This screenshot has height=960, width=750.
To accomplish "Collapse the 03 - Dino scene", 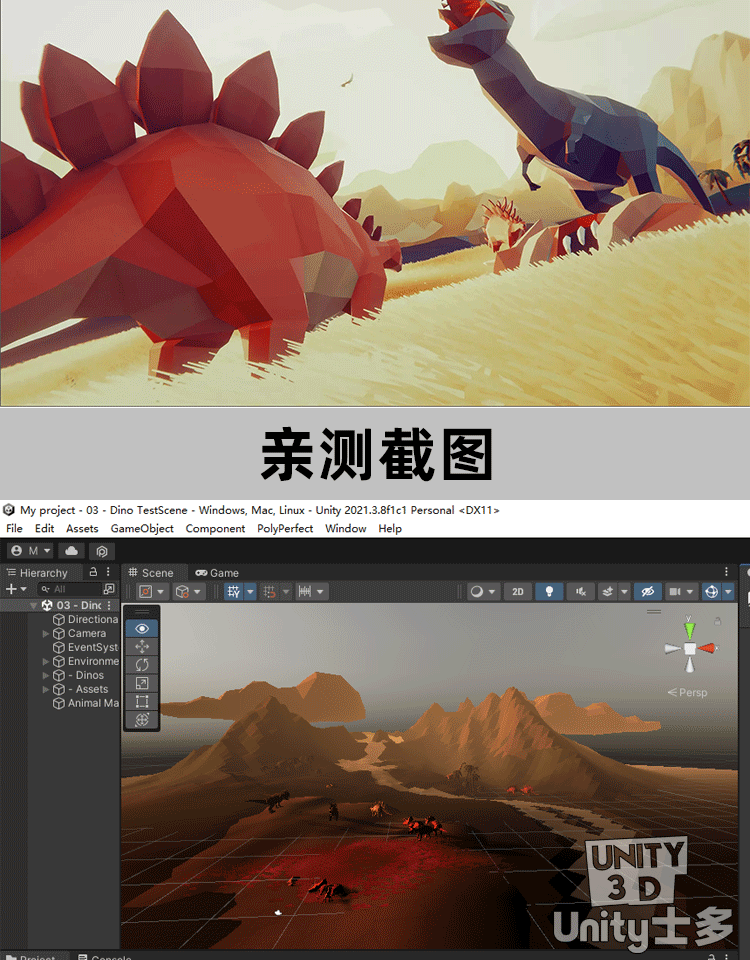I will [34, 605].
